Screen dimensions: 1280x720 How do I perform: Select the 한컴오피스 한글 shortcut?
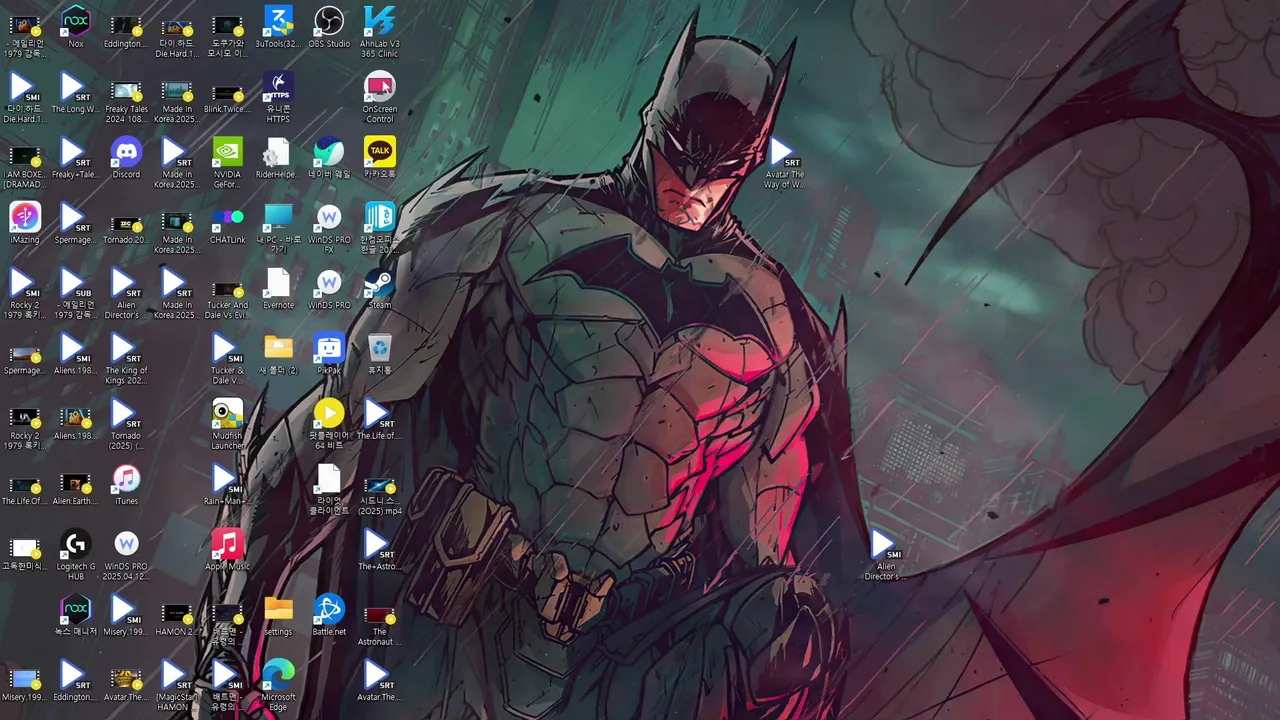380,227
